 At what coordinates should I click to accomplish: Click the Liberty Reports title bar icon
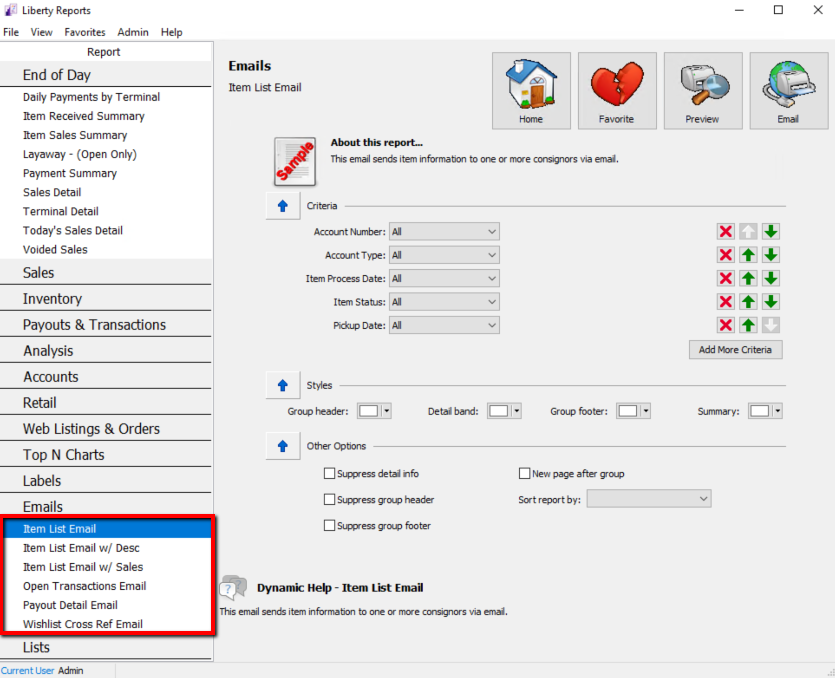(10, 10)
